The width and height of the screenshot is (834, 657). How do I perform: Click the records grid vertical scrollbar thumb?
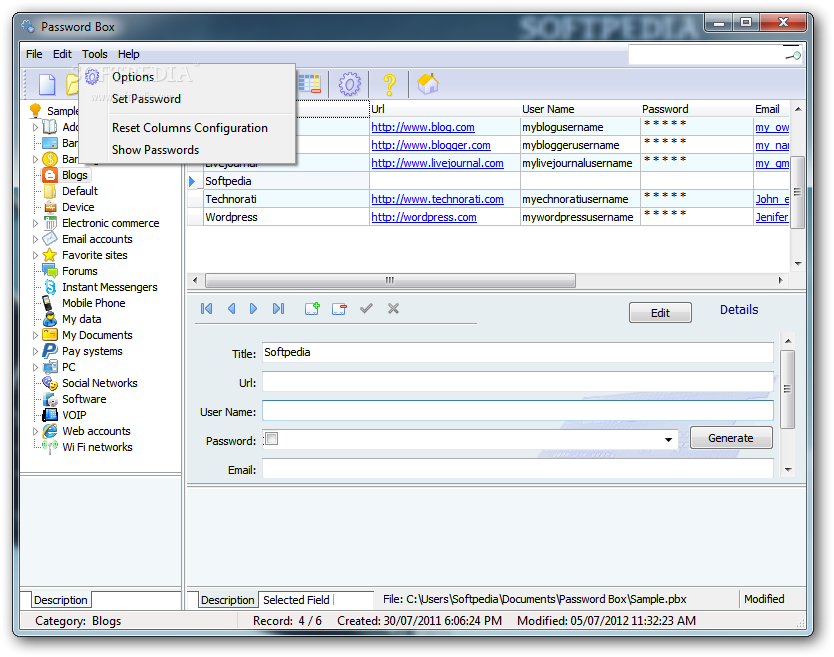click(x=796, y=192)
